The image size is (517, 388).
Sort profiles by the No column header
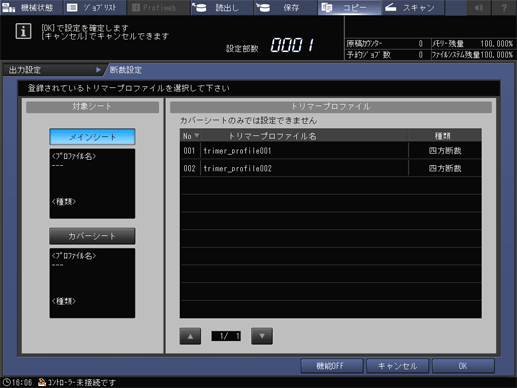pyautogui.click(x=191, y=136)
